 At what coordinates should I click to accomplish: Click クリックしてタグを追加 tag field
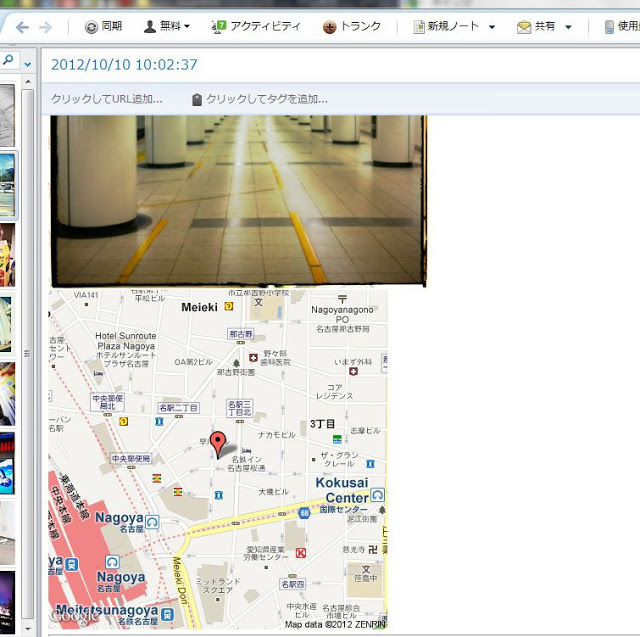pyautogui.click(x=267, y=99)
